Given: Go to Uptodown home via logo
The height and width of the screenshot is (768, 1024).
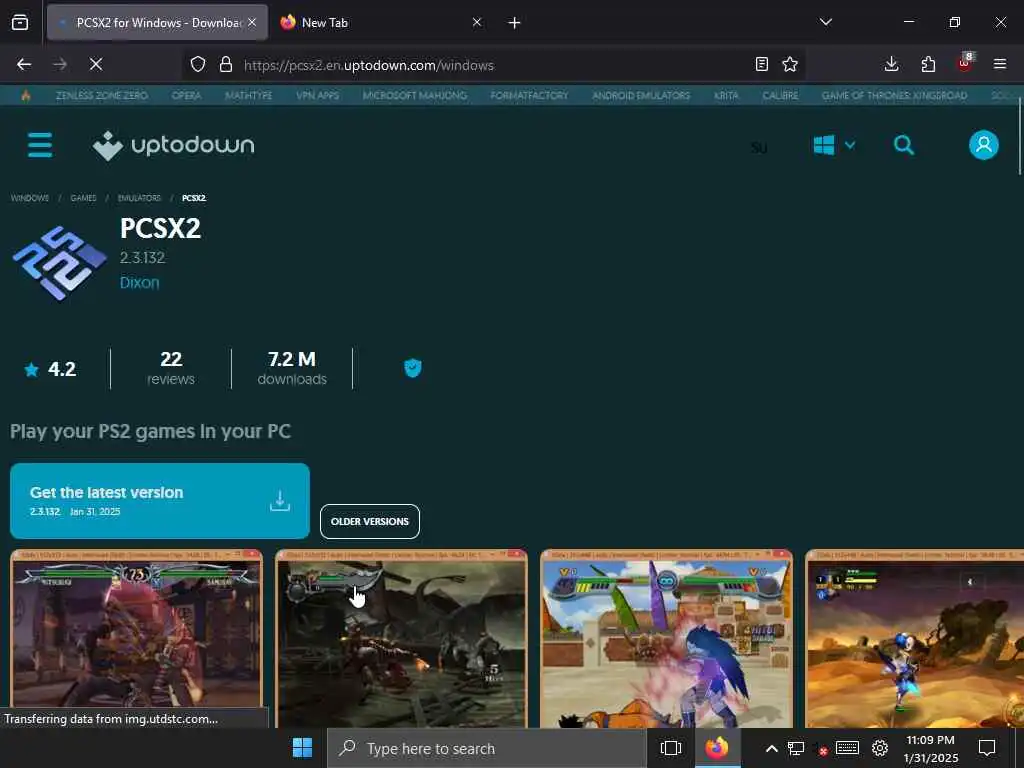Looking at the screenshot, I should (x=174, y=145).
